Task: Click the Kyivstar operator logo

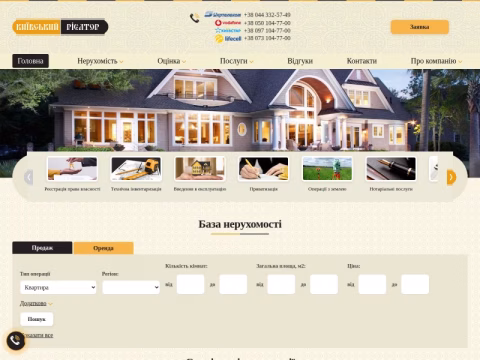Action: (228, 30)
